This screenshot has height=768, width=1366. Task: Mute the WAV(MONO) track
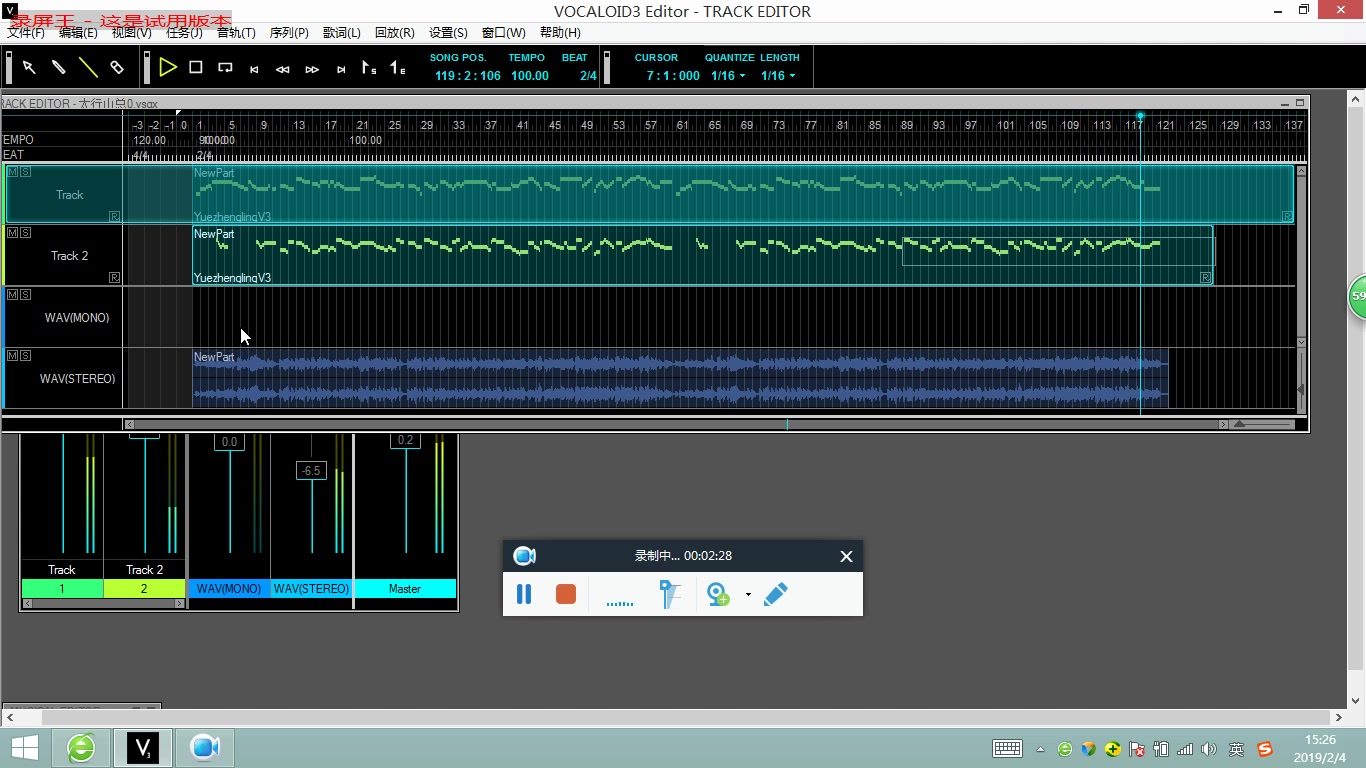click(x=12, y=295)
